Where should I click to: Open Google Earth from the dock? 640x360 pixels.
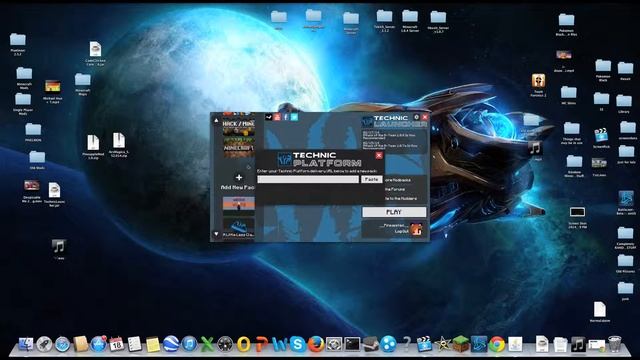171,344
